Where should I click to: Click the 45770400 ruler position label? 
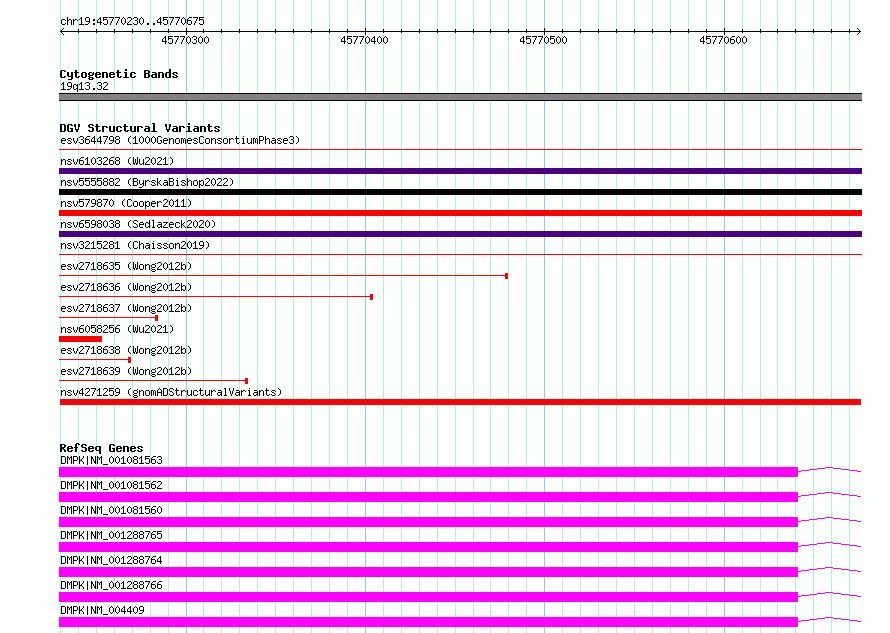pyautogui.click(x=364, y=40)
